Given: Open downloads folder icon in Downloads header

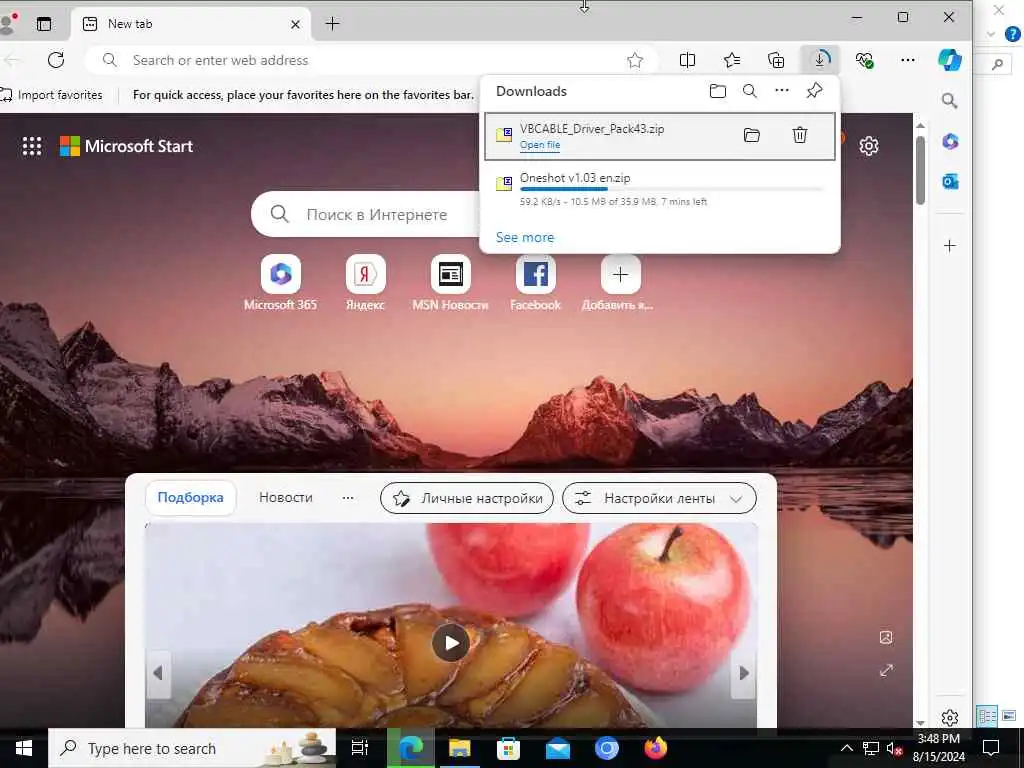Looking at the screenshot, I should pyautogui.click(x=718, y=91).
